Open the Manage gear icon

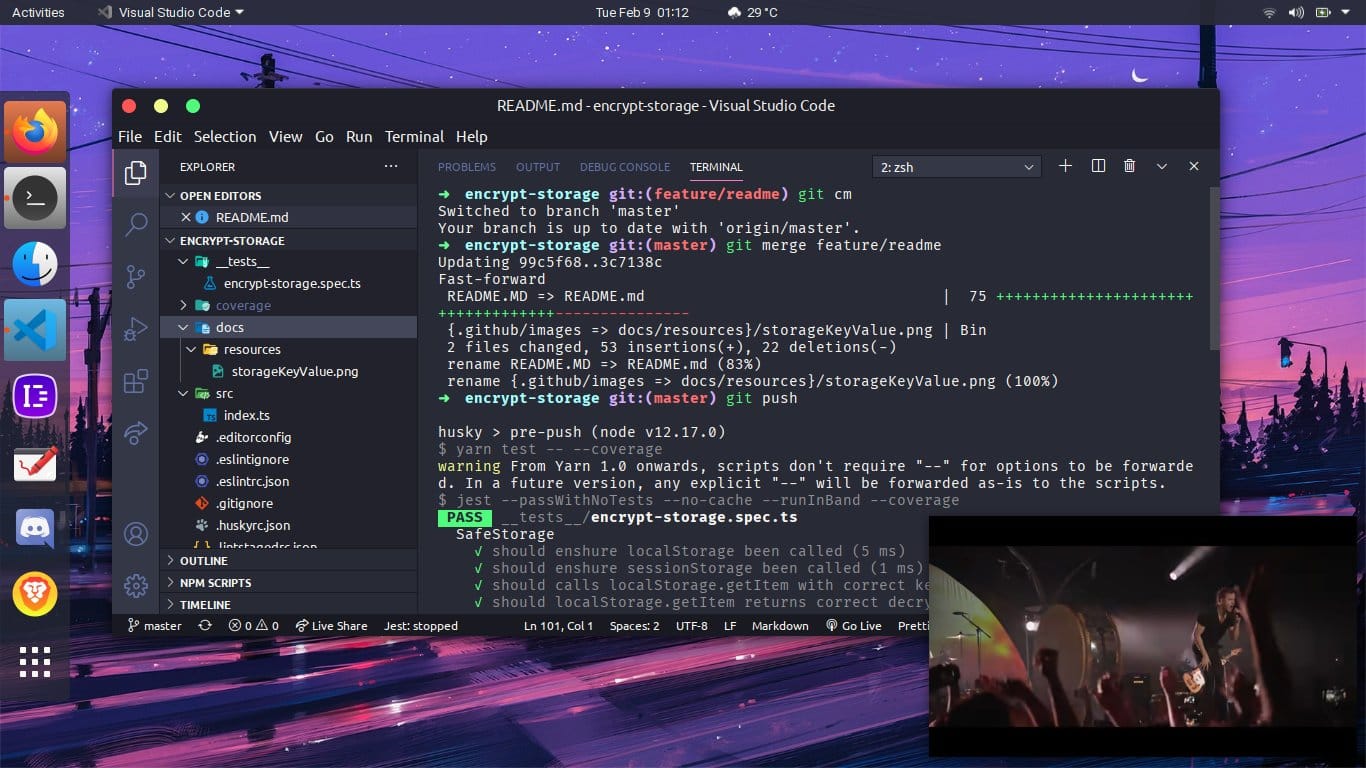136,586
